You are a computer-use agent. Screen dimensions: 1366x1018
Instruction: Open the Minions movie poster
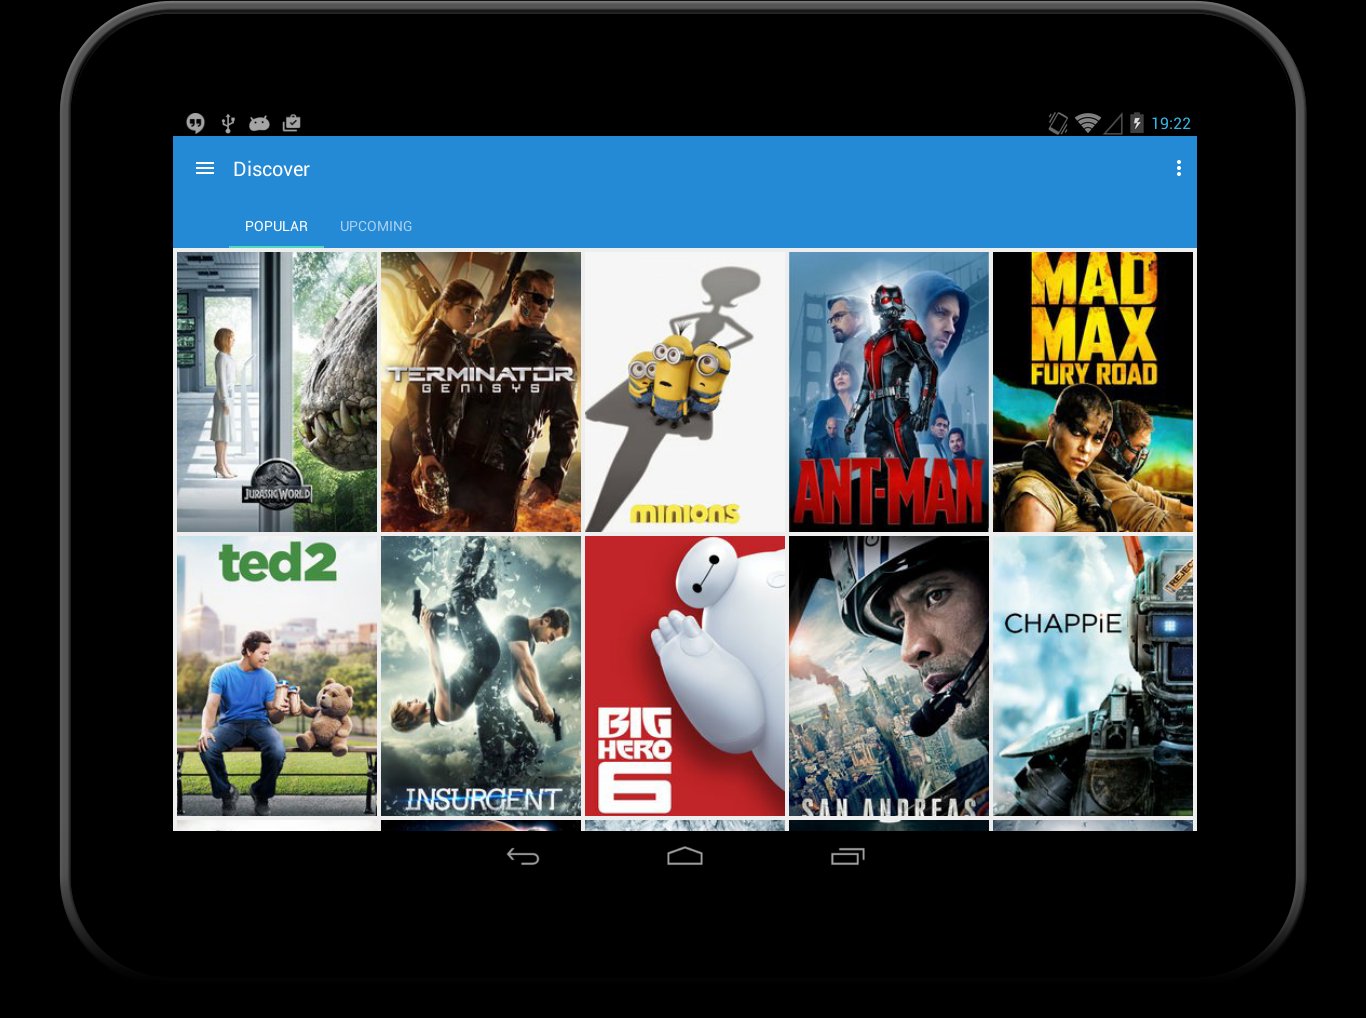pyautogui.click(x=685, y=391)
